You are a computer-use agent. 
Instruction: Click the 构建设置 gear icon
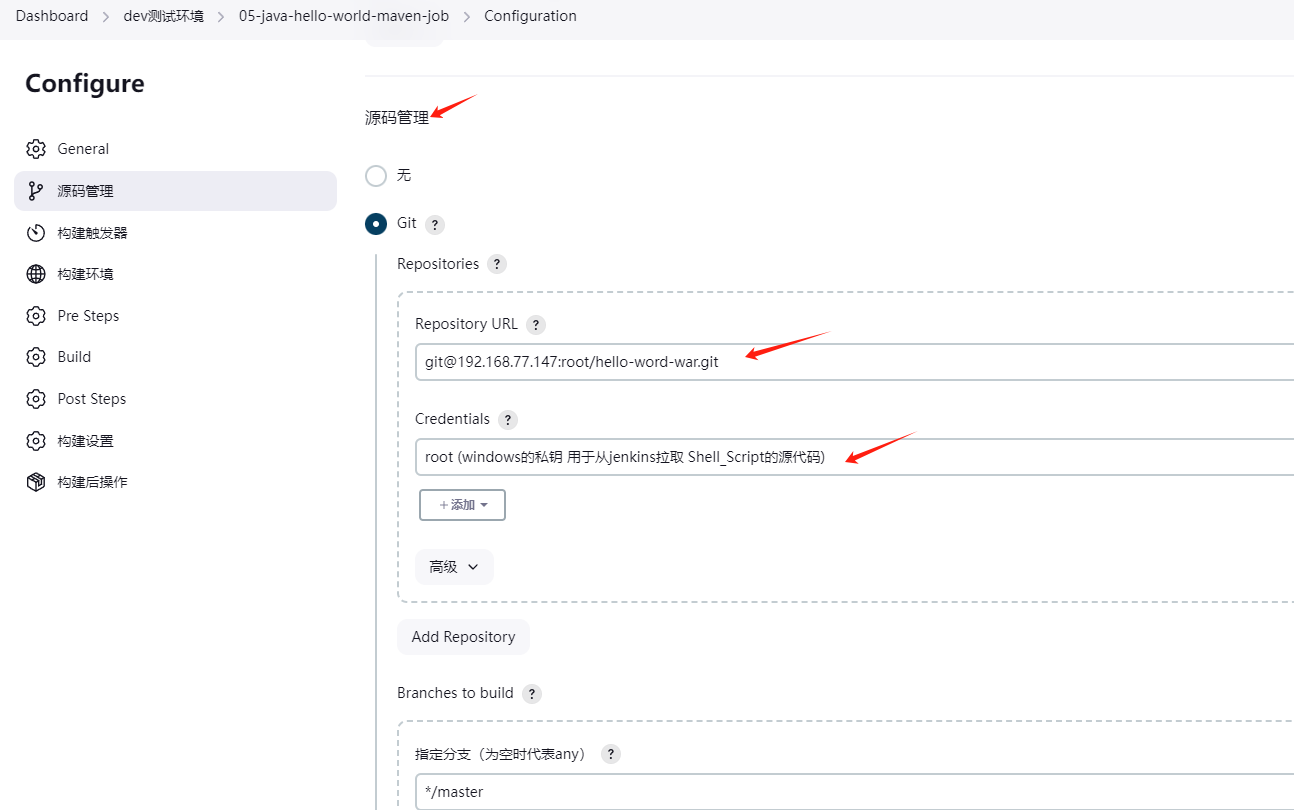click(x=36, y=441)
